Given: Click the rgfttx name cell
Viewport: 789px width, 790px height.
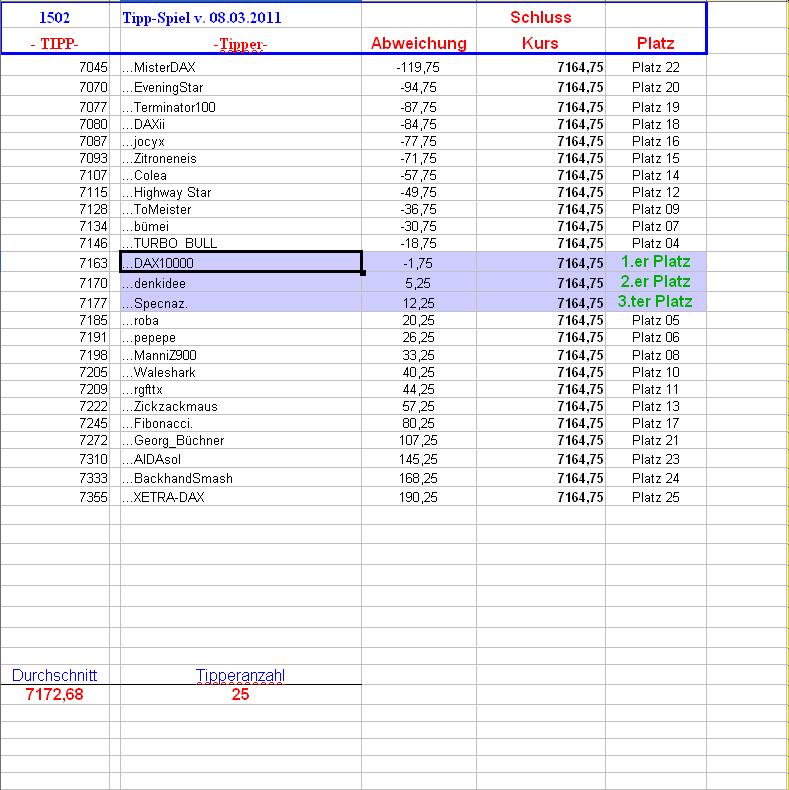Looking at the screenshot, I should point(241,389).
